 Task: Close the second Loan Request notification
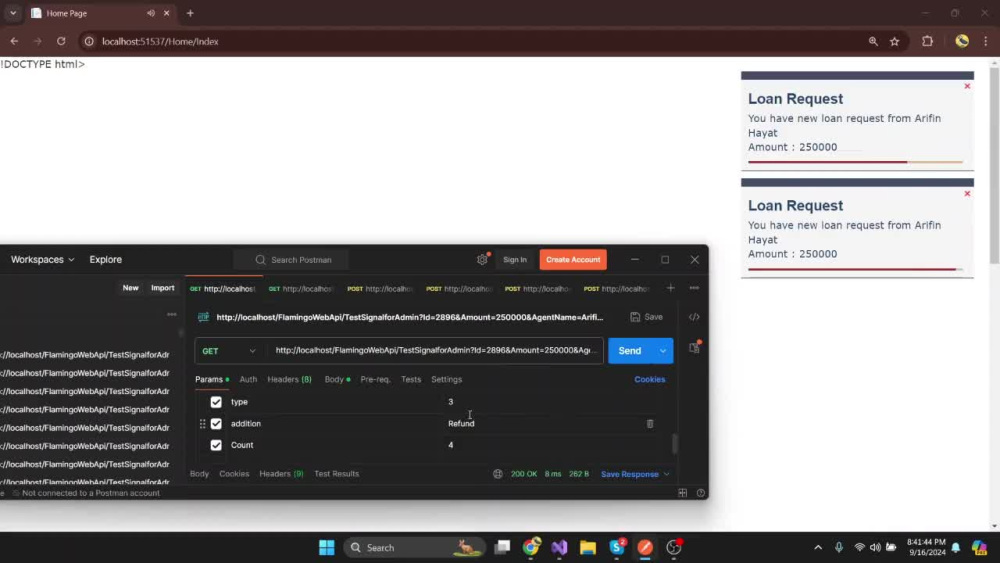(967, 193)
